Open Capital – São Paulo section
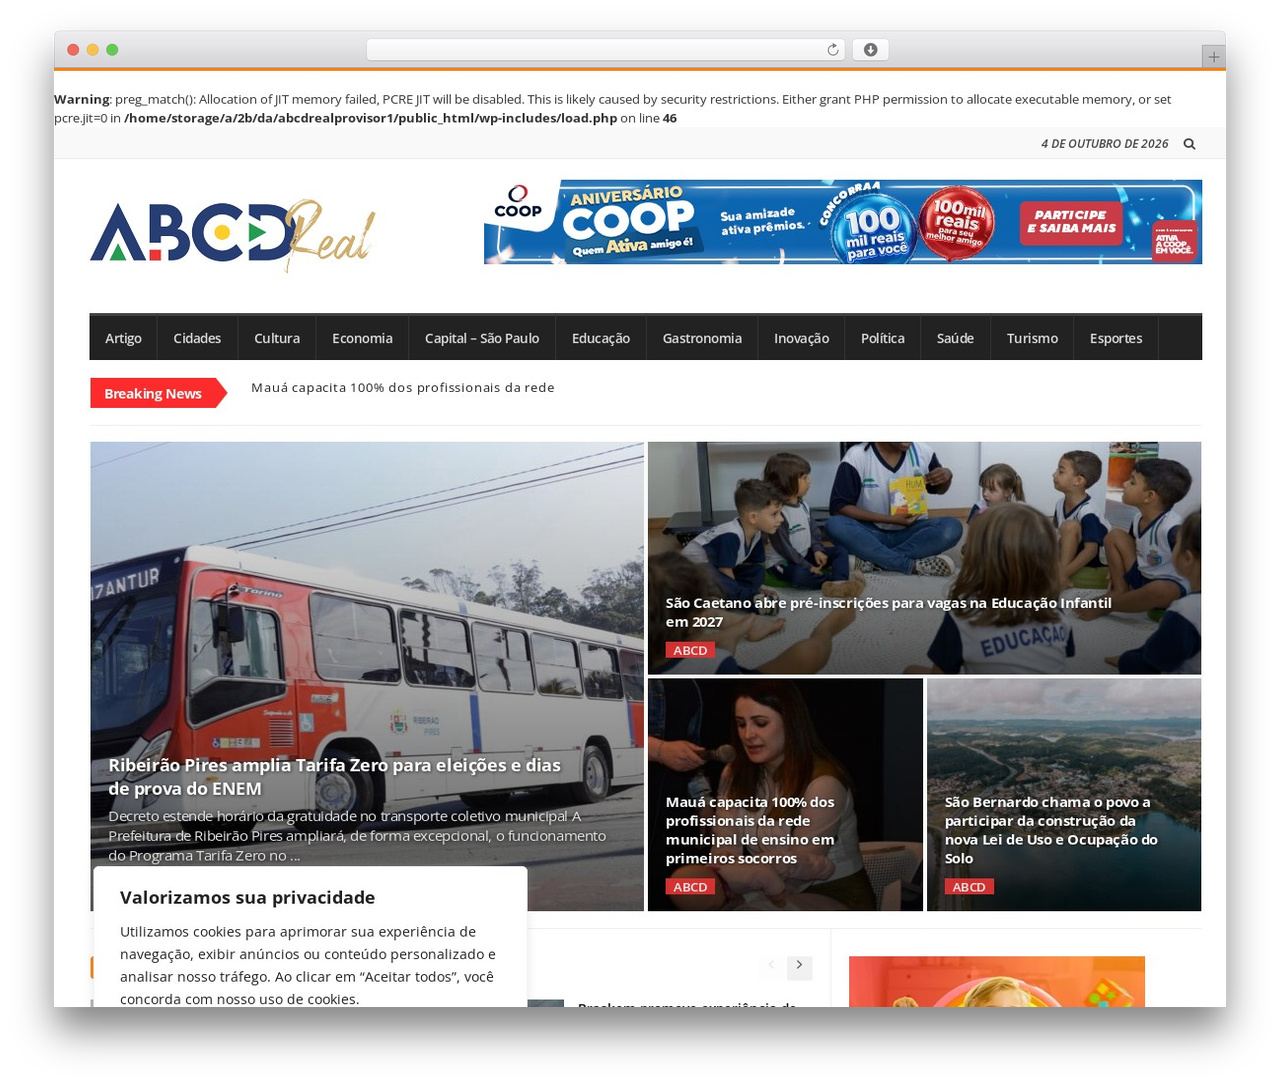 pos(482,338)
